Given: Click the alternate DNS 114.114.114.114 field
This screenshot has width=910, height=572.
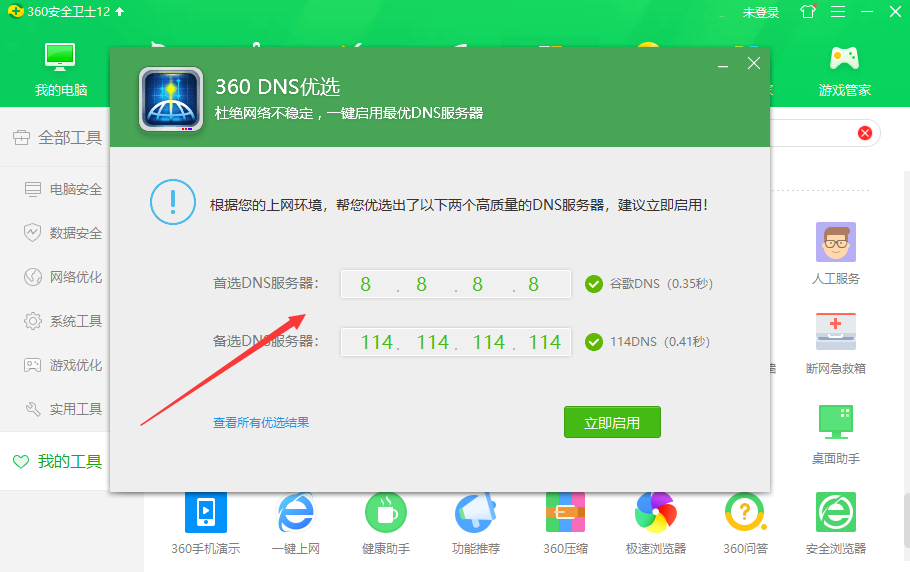Looking at the screenshot, I should 456,342.
